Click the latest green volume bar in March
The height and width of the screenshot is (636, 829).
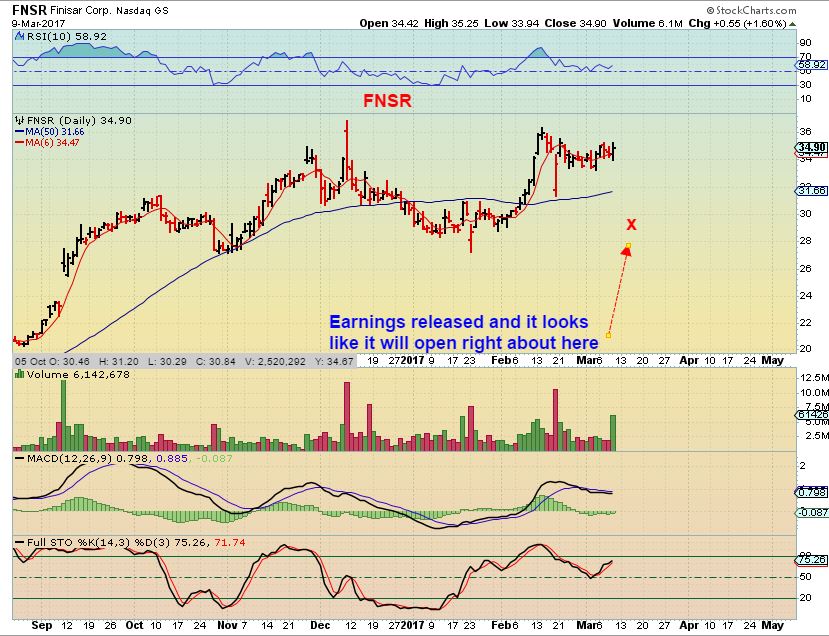(613, 432)
